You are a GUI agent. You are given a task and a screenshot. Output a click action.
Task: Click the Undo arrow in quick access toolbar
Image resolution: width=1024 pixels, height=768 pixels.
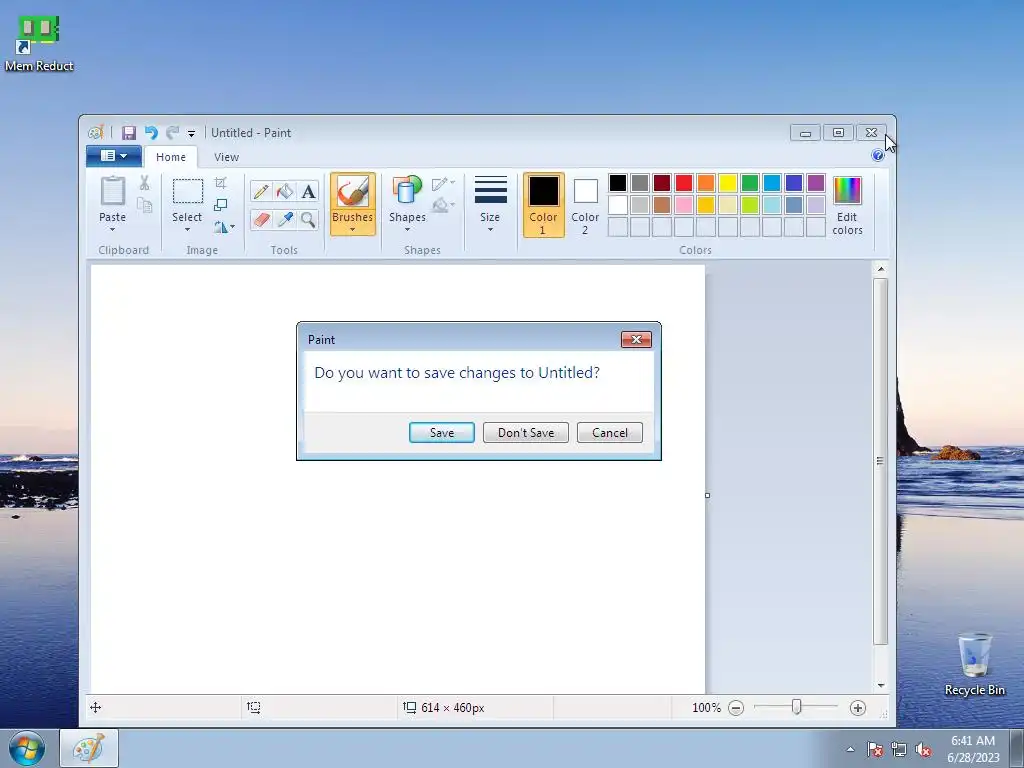click(151, 133)
